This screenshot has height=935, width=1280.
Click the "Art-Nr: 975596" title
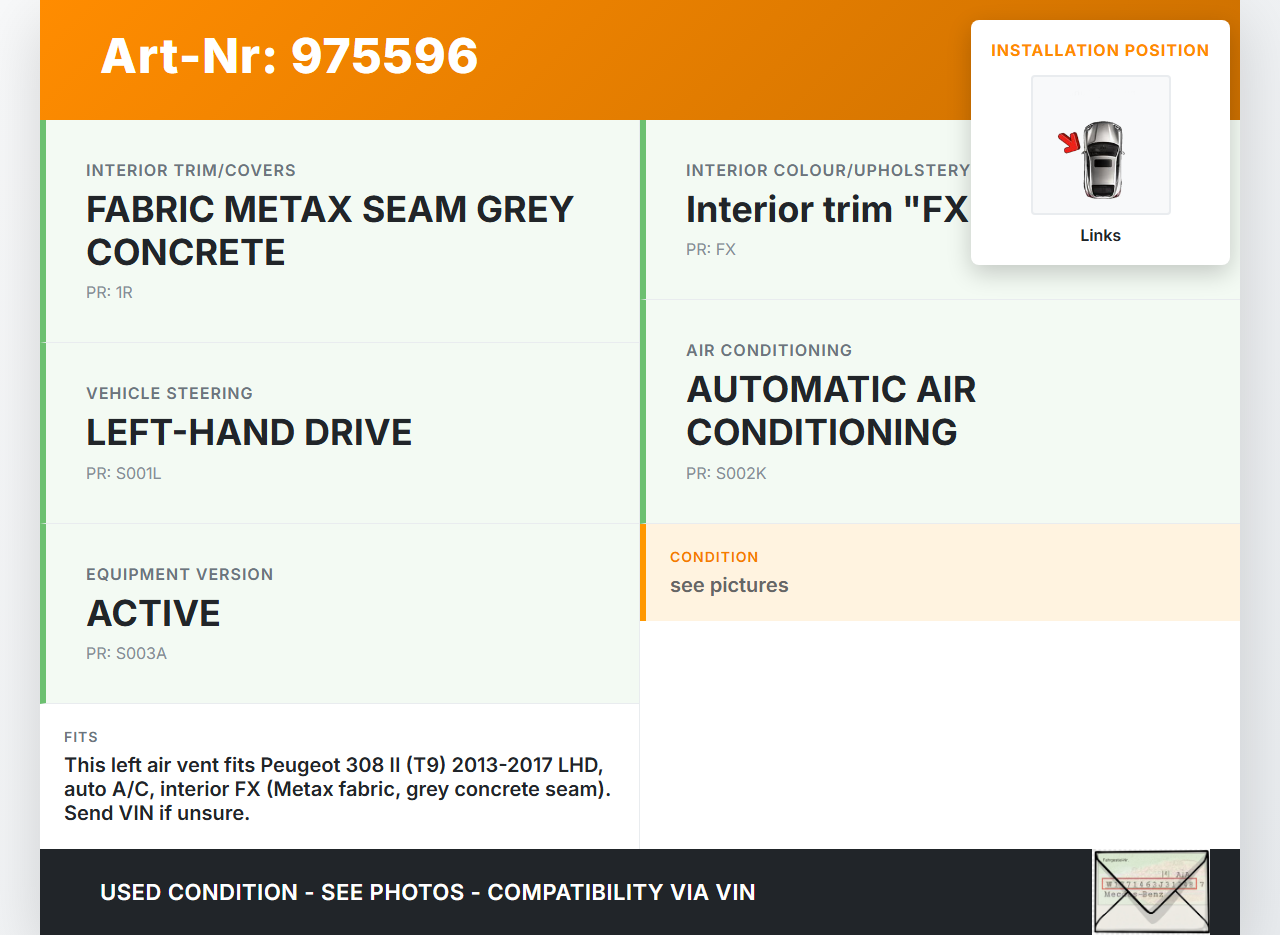tap(289, 56)
